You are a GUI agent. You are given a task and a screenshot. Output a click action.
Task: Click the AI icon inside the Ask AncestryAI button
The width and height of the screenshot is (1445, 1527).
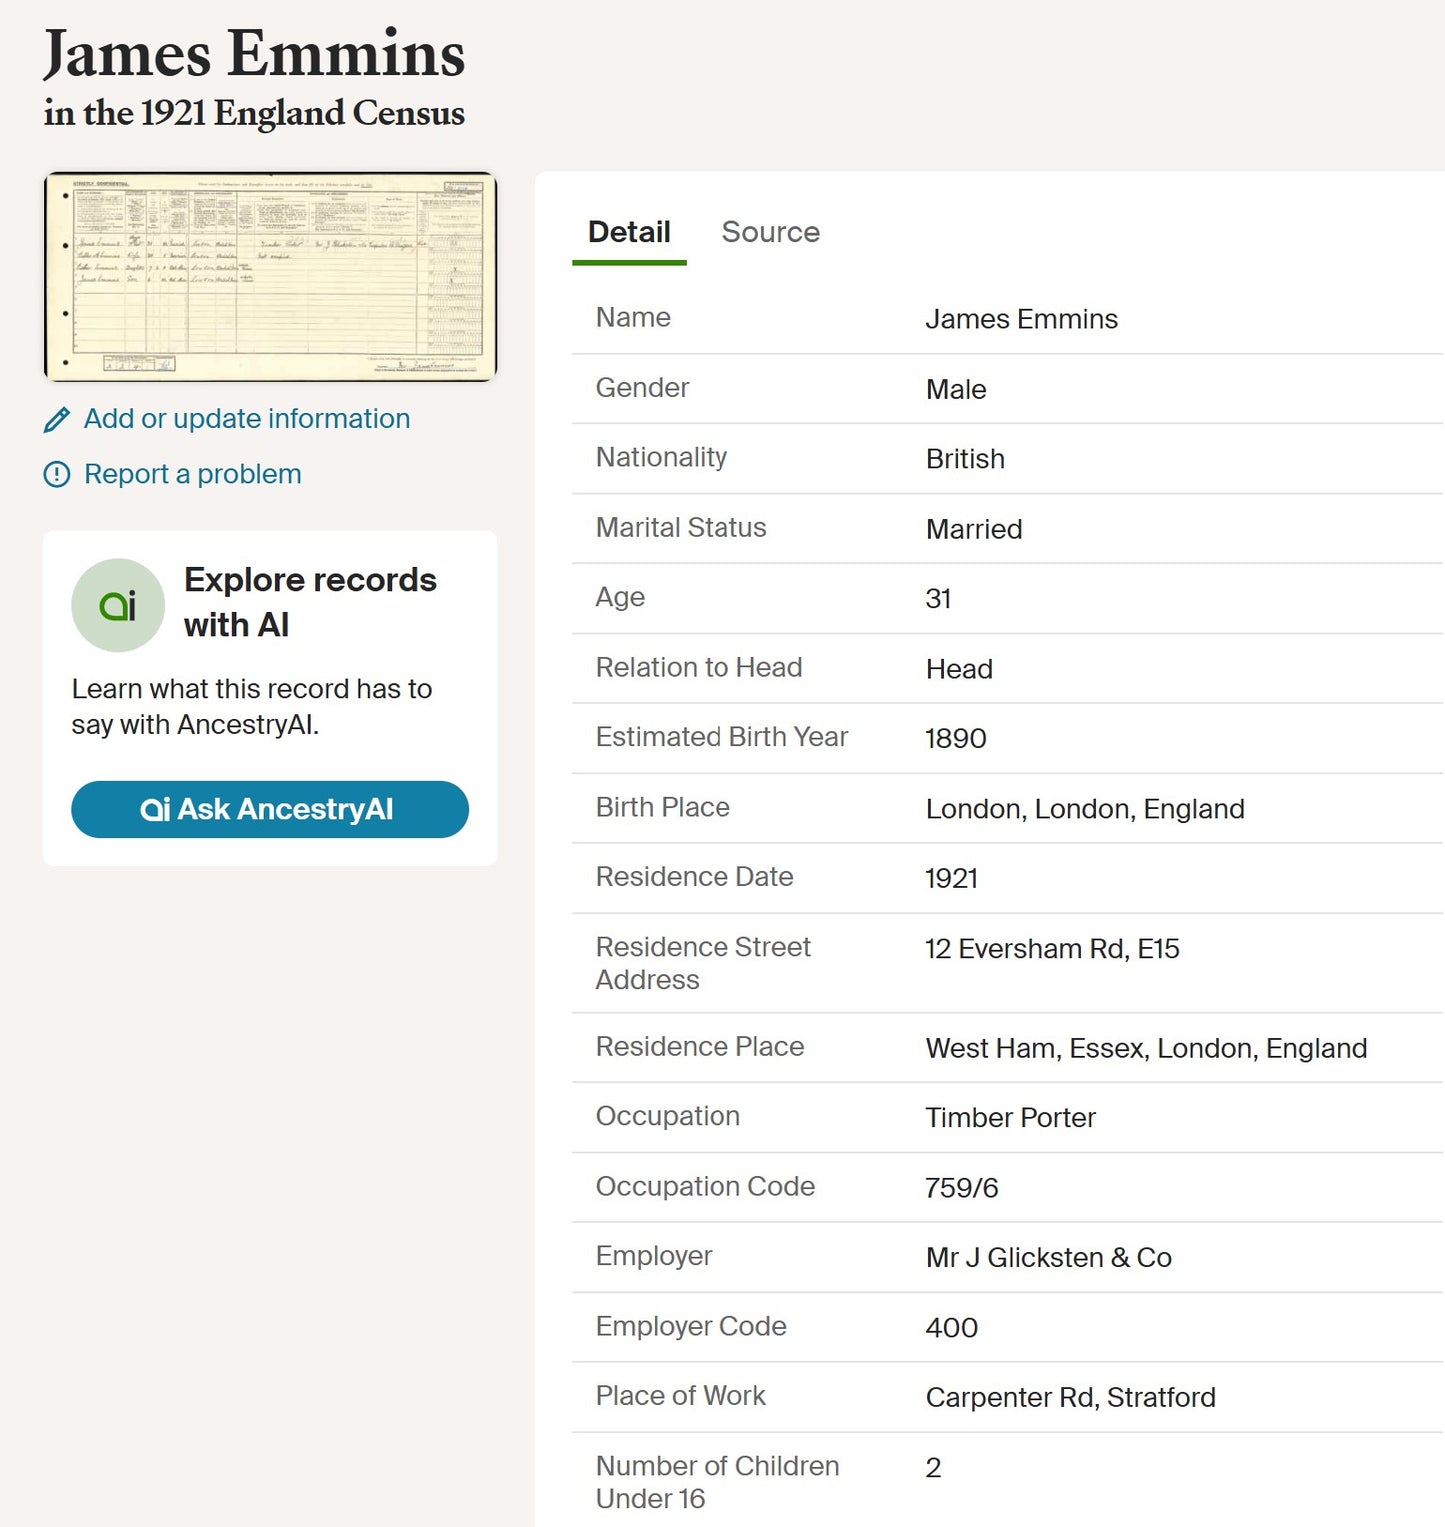tap(155, 809)
